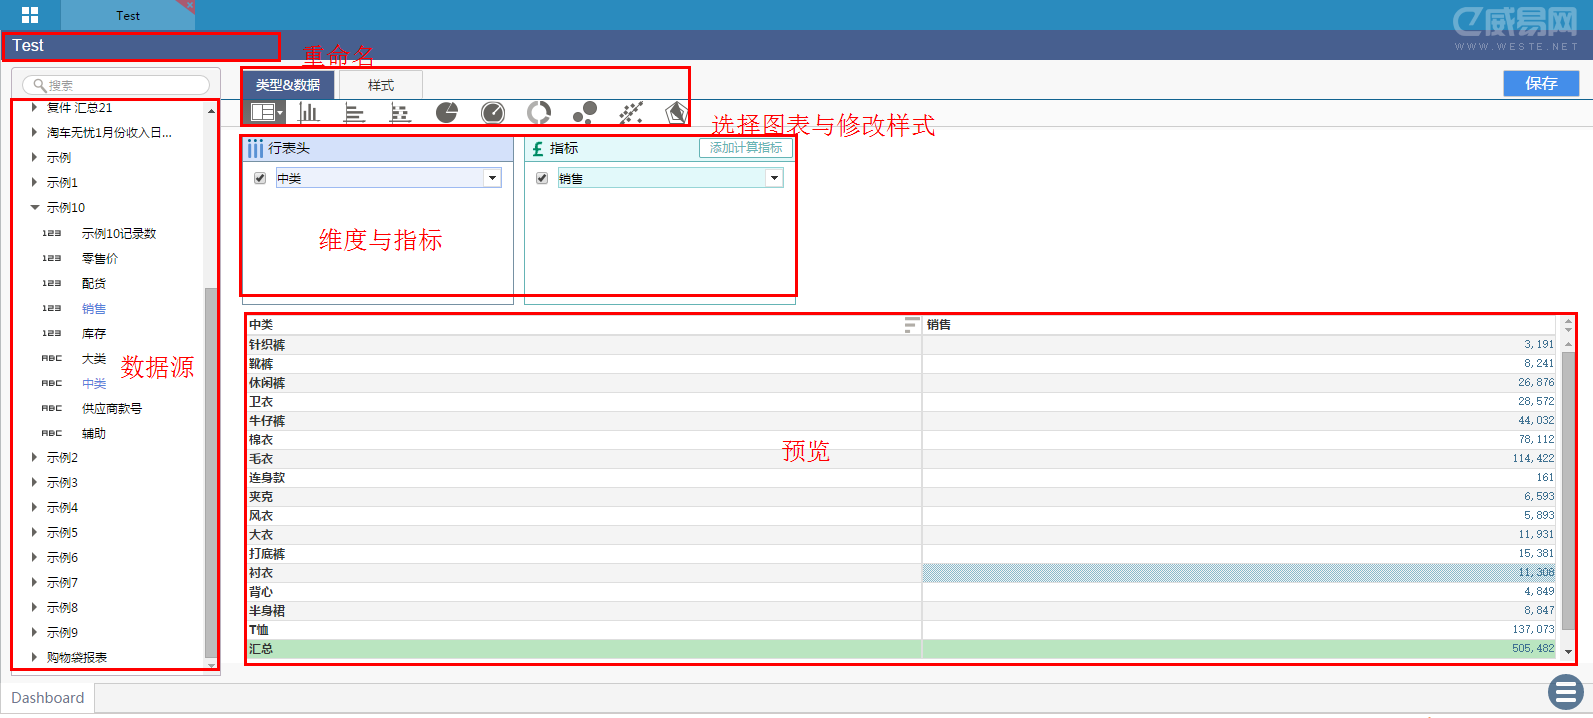Open the 中类 dimension dropdown arrow
The height and width of the screenshot is (718, 1593).
pos(492,178)
